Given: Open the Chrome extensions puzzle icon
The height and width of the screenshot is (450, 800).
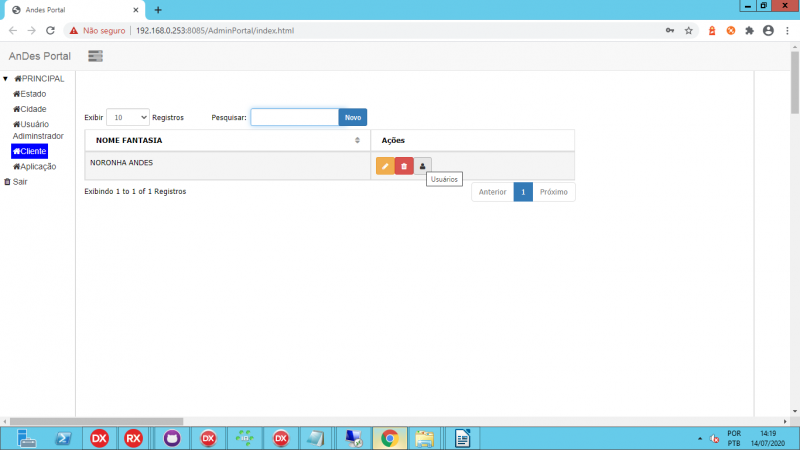Looking at the screenshot, I should [x=749, y=31].
